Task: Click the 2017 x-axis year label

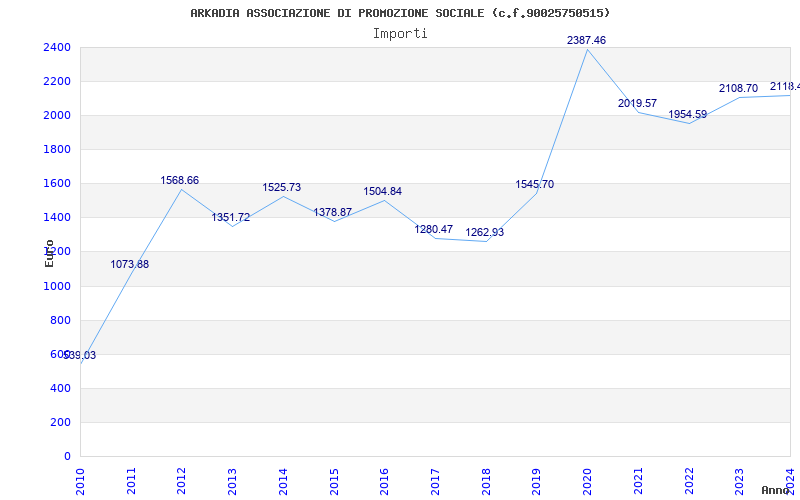Action: coord(435,480)
